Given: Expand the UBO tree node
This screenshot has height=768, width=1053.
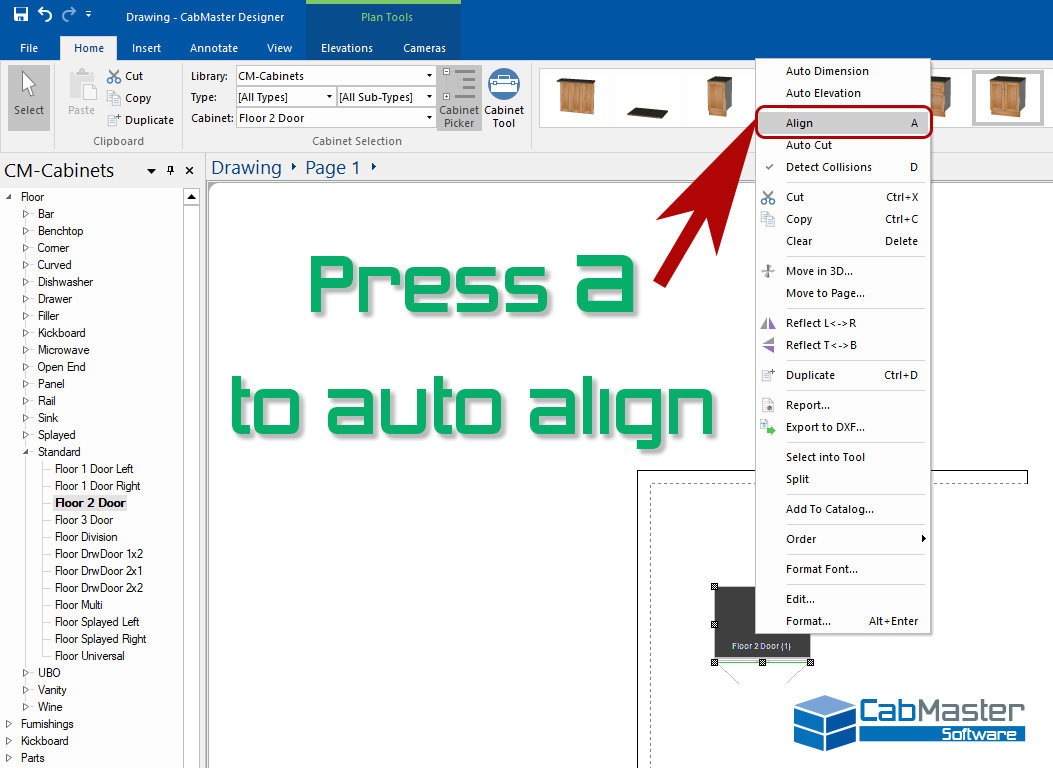Looking at the screenshot, I should click(26, 673).
